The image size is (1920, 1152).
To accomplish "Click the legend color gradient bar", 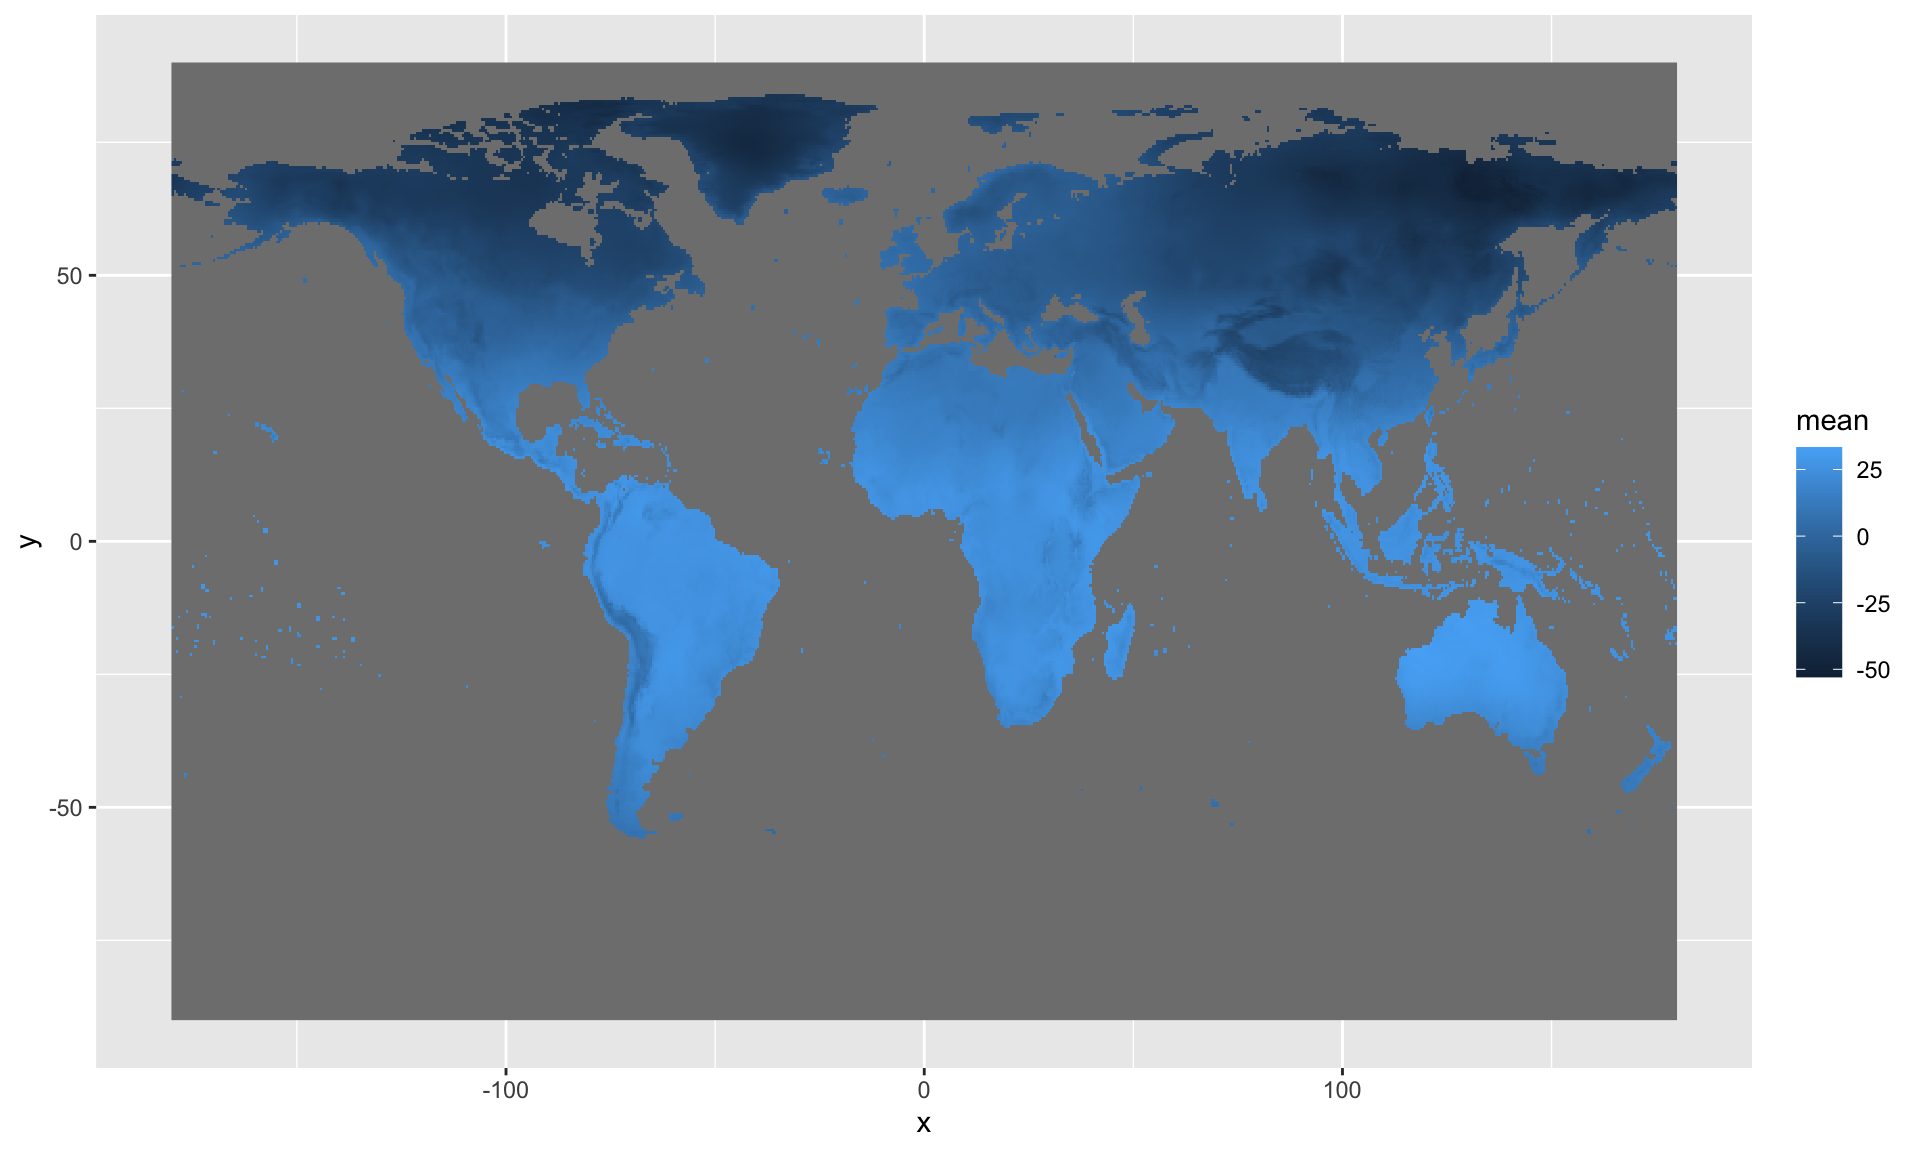I will 1818,562.
